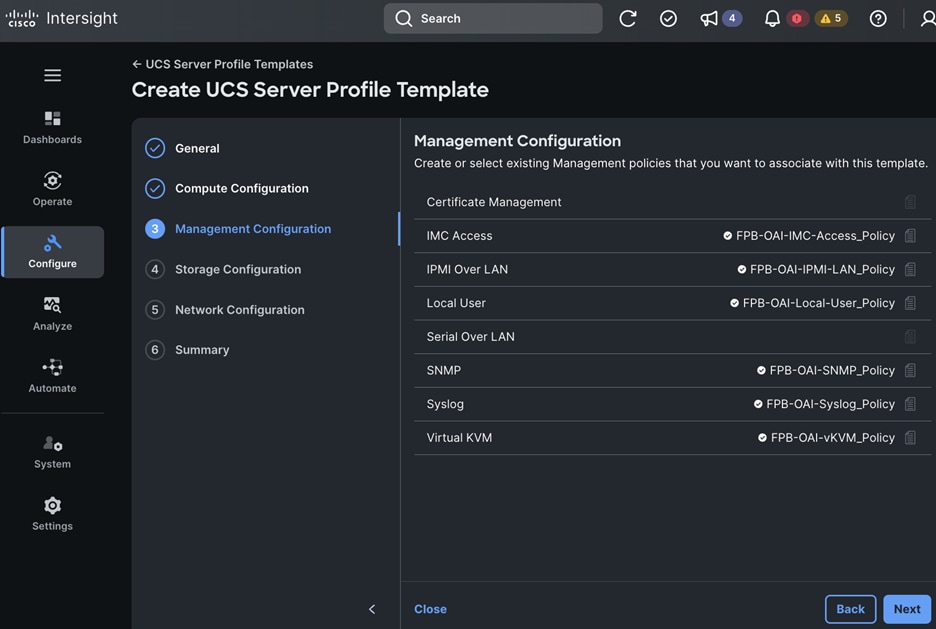Select policy icon for Local User
This screenshot has height=629, width=936.
910,303
